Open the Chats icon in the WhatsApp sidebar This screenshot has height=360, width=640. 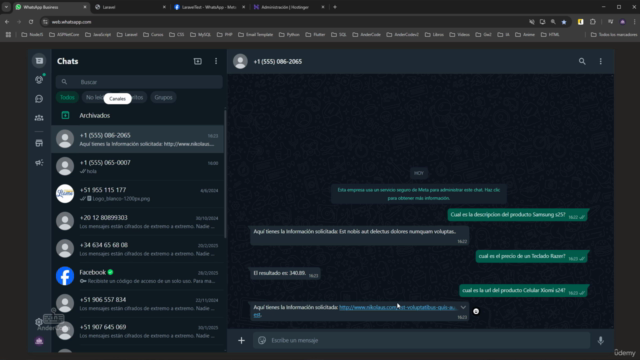pyautogui.click(x=39, y=61)
